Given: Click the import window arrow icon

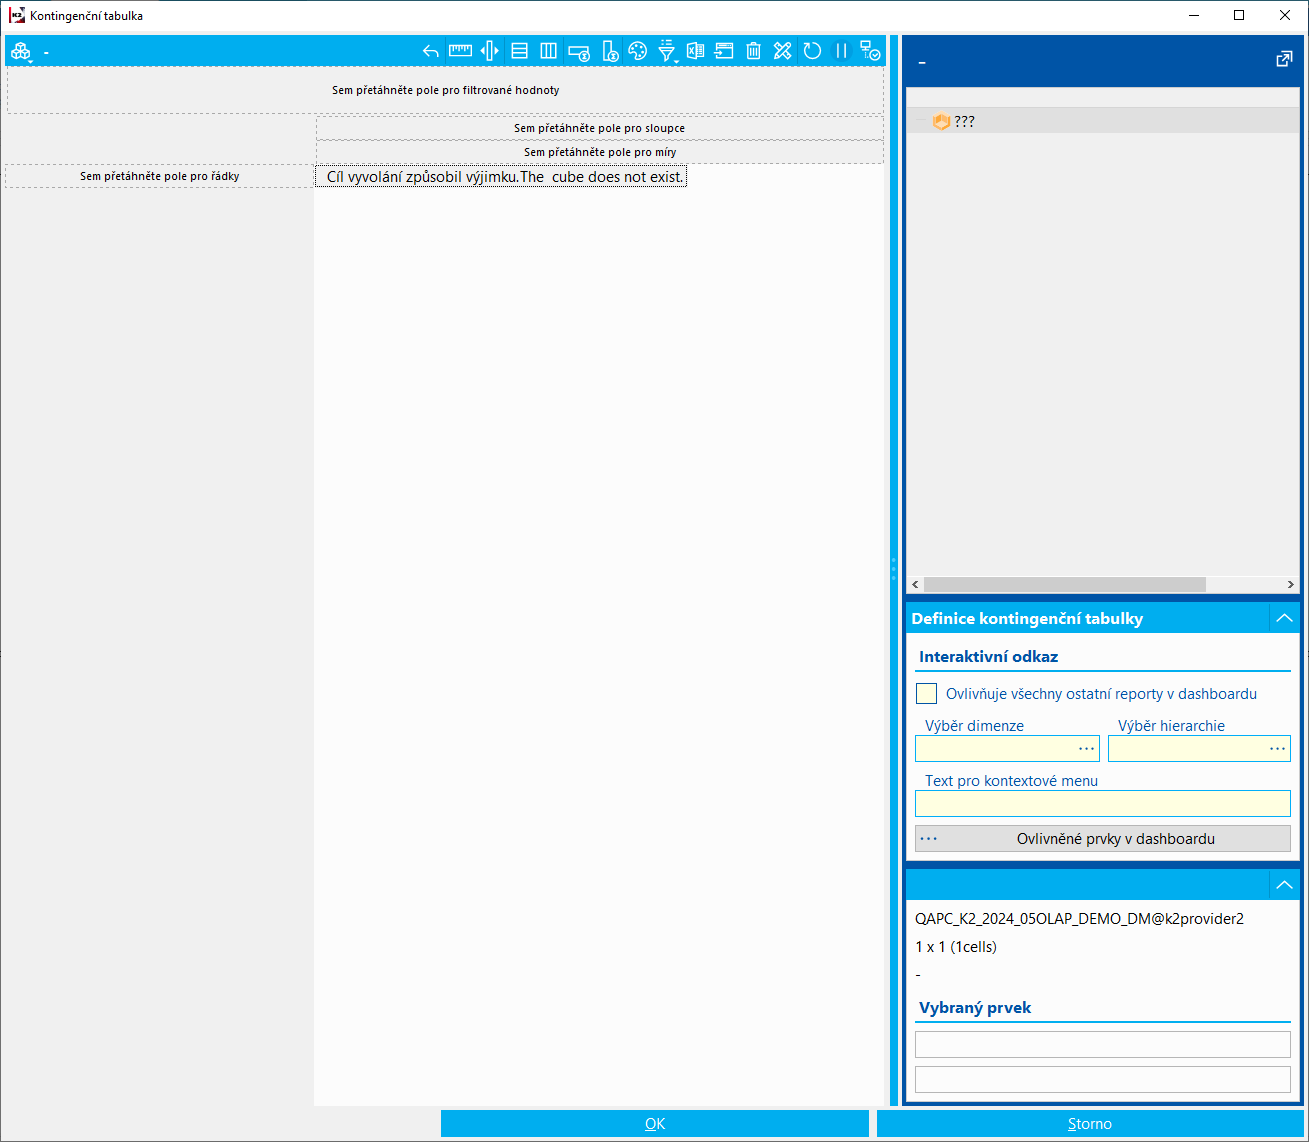Looking at the screenshot, I should (x=724, y=51).
